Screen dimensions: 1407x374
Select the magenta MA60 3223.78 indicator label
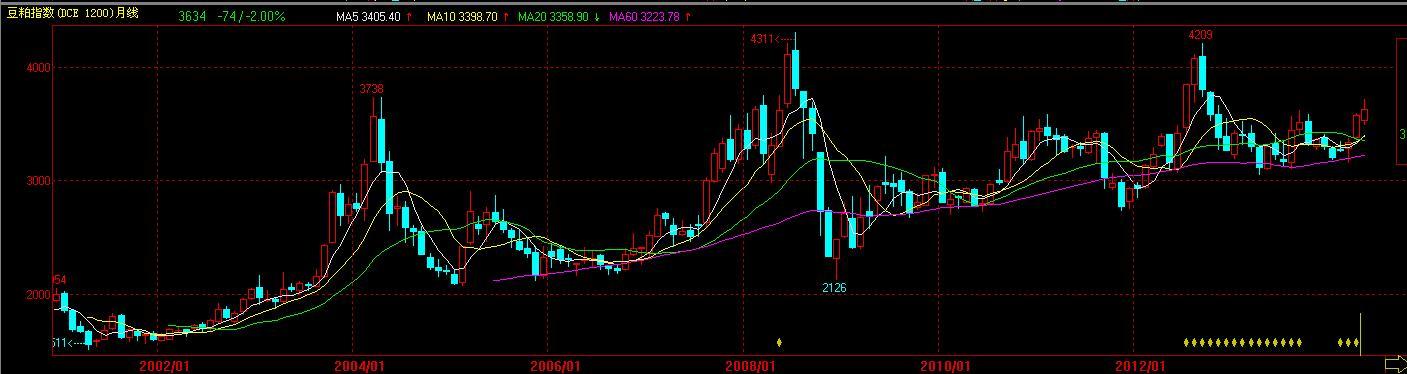click(x=644, y=17)
